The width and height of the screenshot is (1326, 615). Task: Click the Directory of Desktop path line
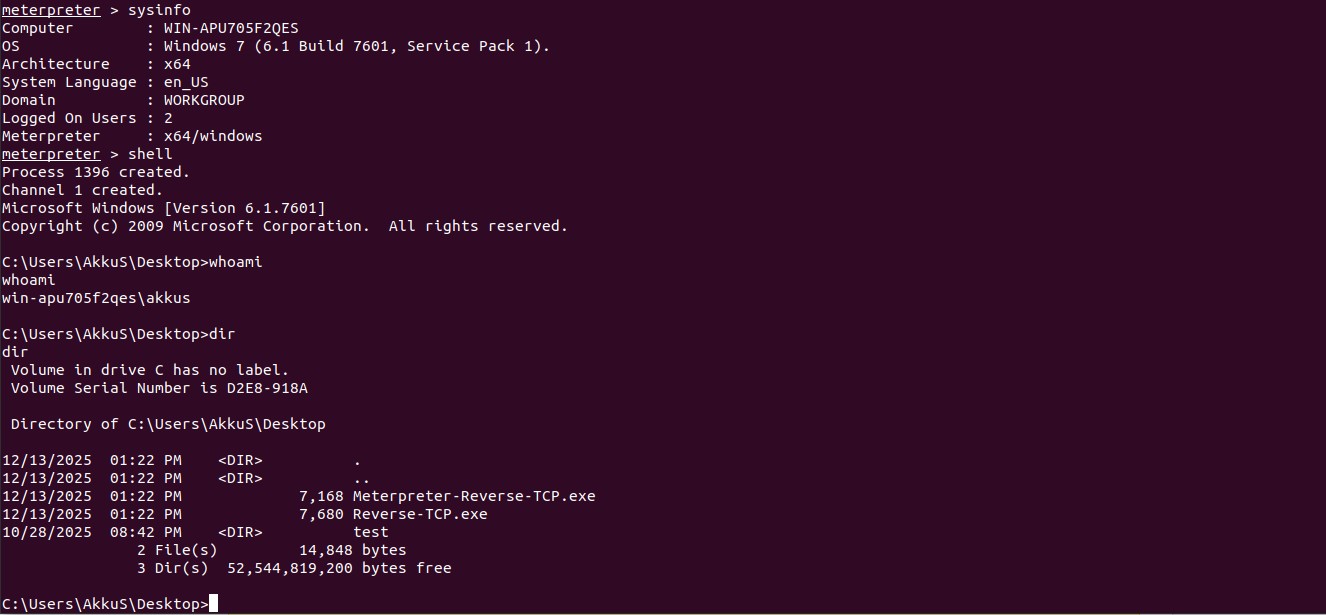(168, 424)
